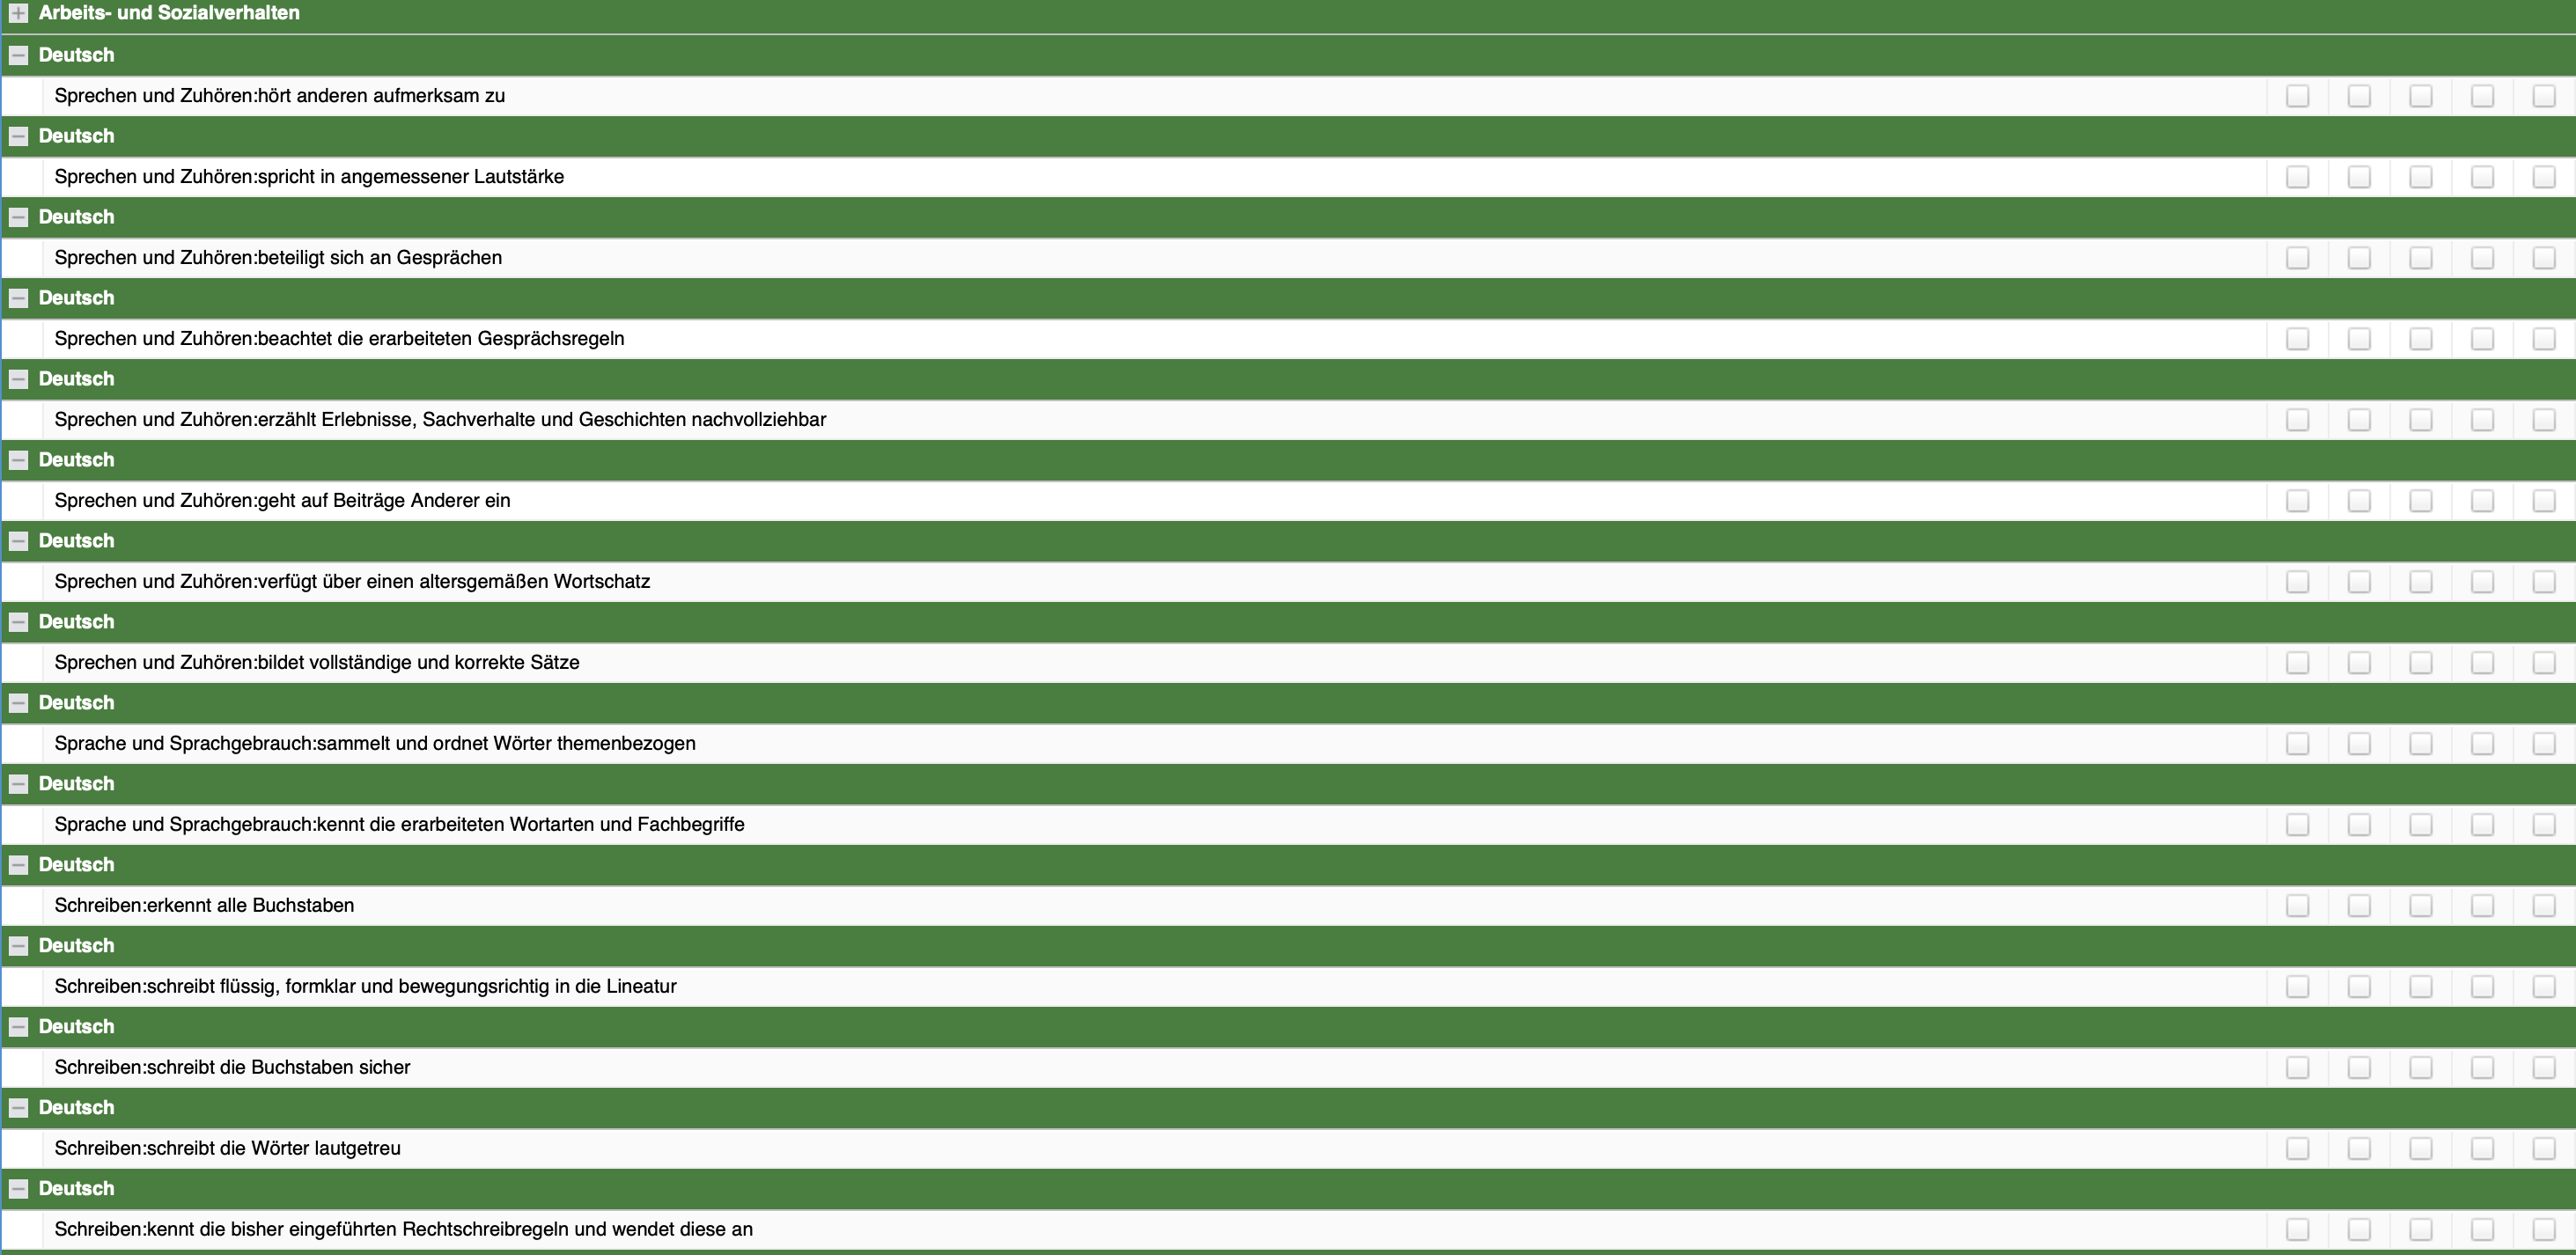Tick the first checkbox for 'schreibt die Buchstaben sicher'
Image resolution: width=2576 pixels, height=1255 pixels.
(x=2298, y=1068)
